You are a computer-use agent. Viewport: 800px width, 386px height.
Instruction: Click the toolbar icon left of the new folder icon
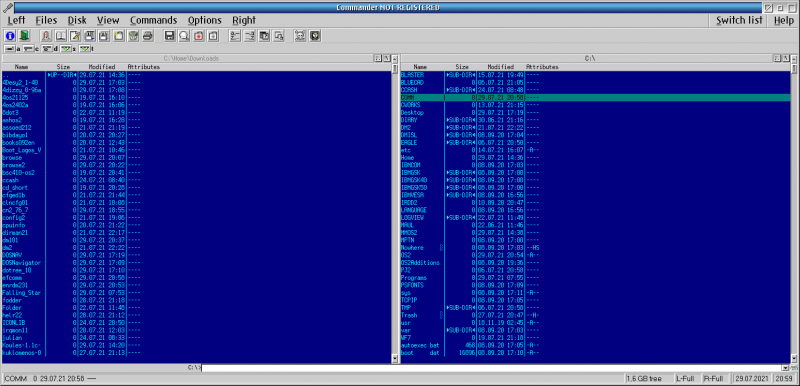point(104,36)
